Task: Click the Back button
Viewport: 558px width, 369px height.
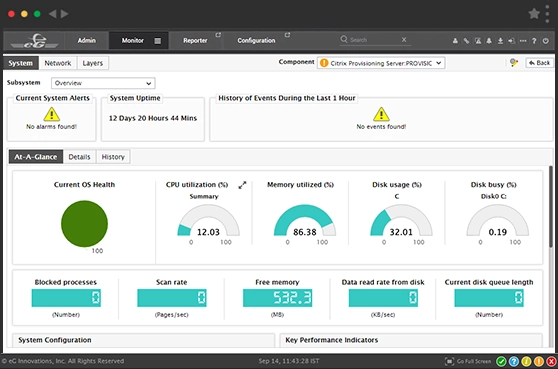Action: coord(539,63)
